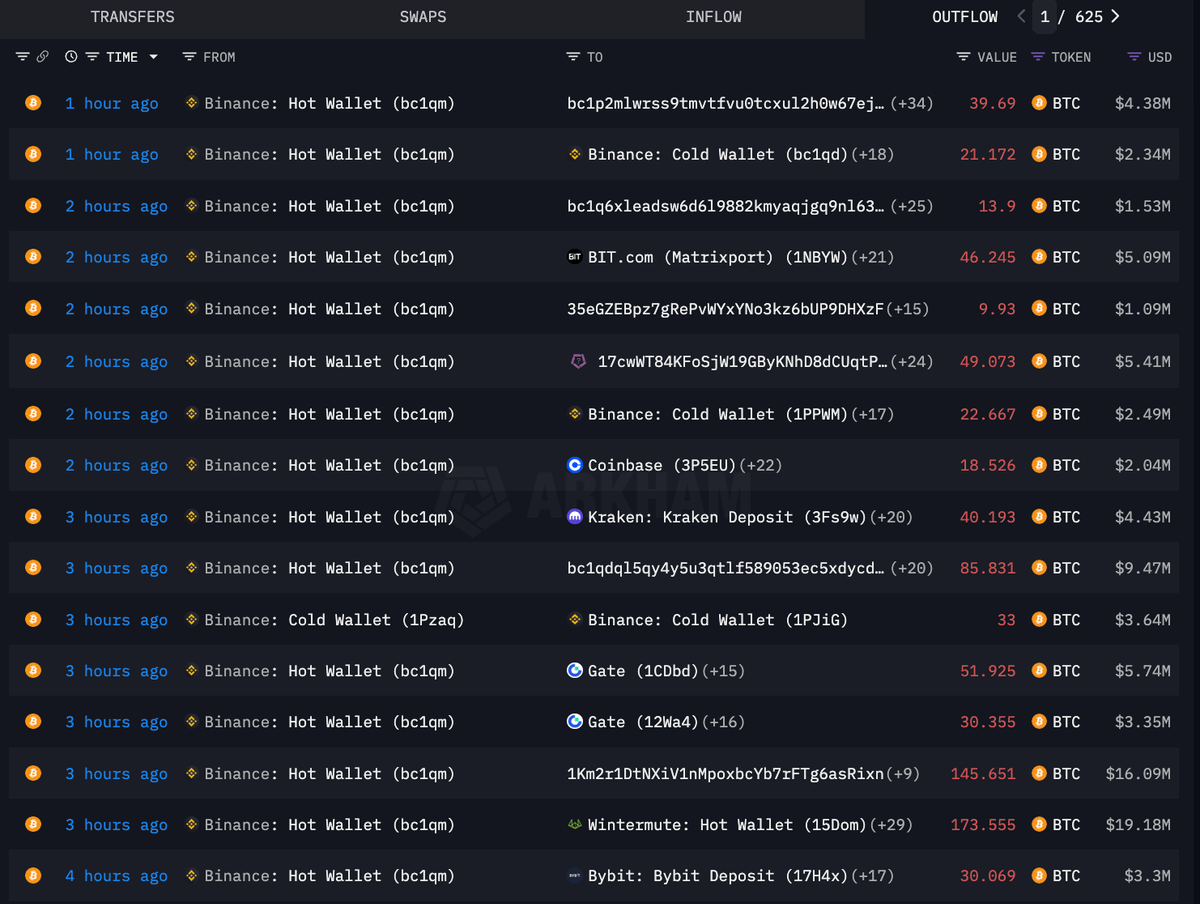Click Gate logo on 12Wa4 row
Image resolution: width=1200 pixels, height=904 pixels.
coord(575,721)
